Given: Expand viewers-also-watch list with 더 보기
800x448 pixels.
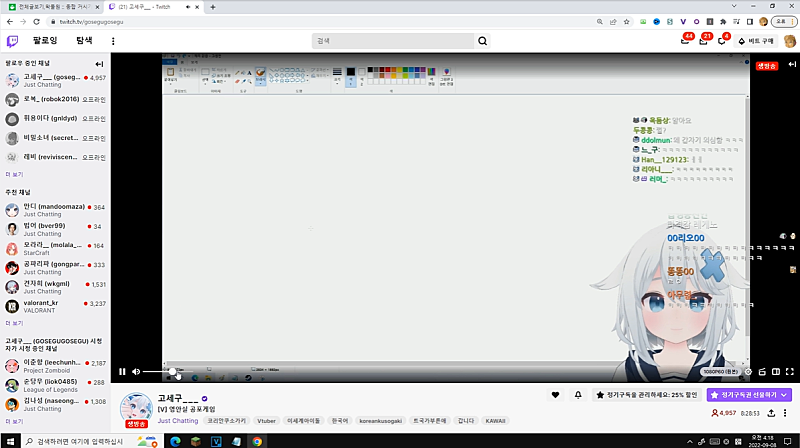Looking at the screenshot, I should point(14,422).
